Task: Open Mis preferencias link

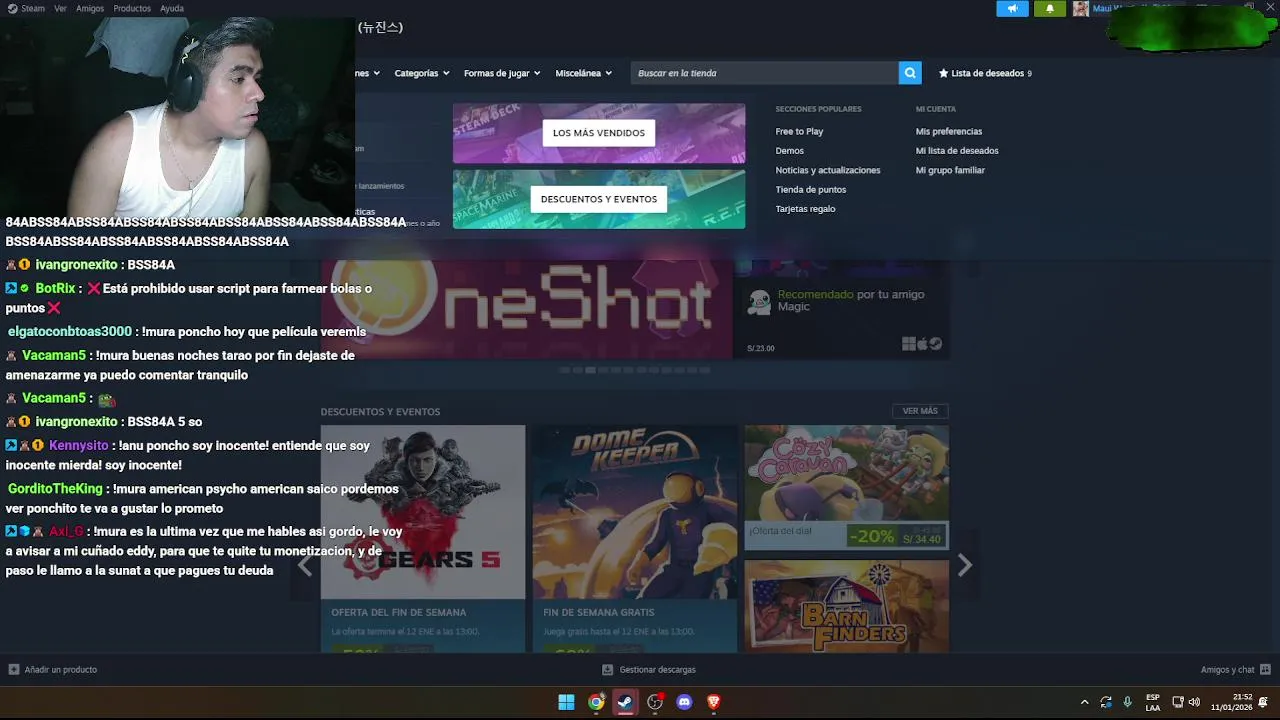Action: point(949,131)
